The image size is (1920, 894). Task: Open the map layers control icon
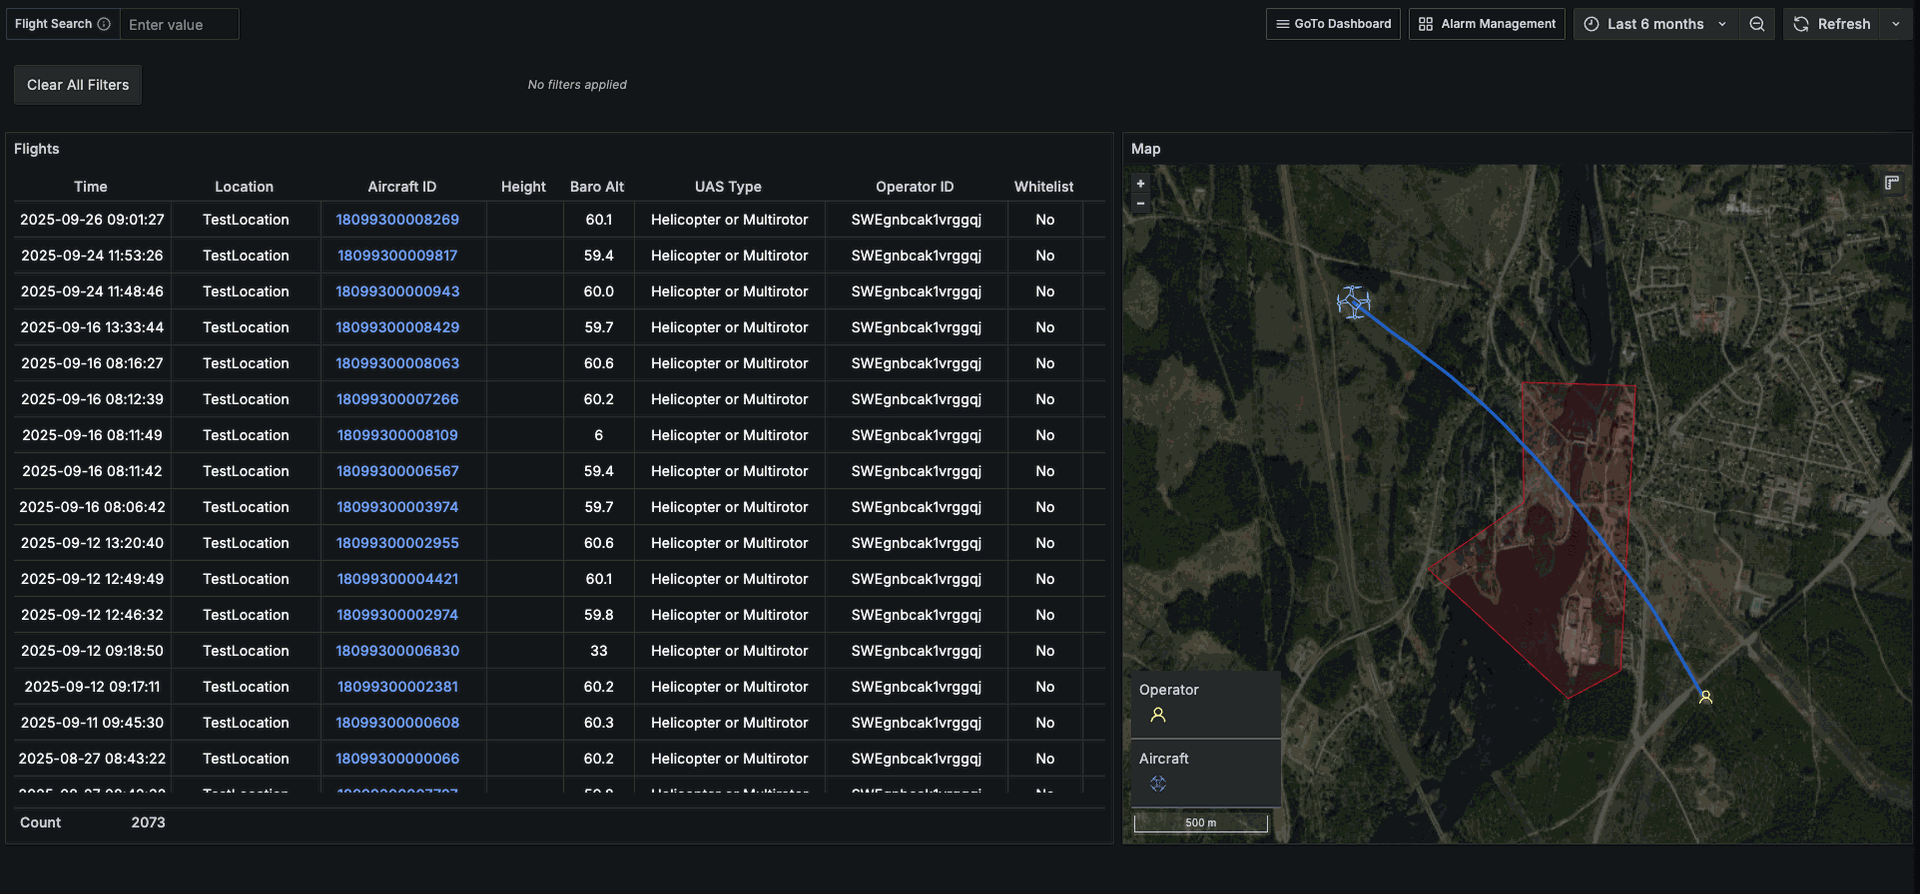click(x=1891, y=183)
